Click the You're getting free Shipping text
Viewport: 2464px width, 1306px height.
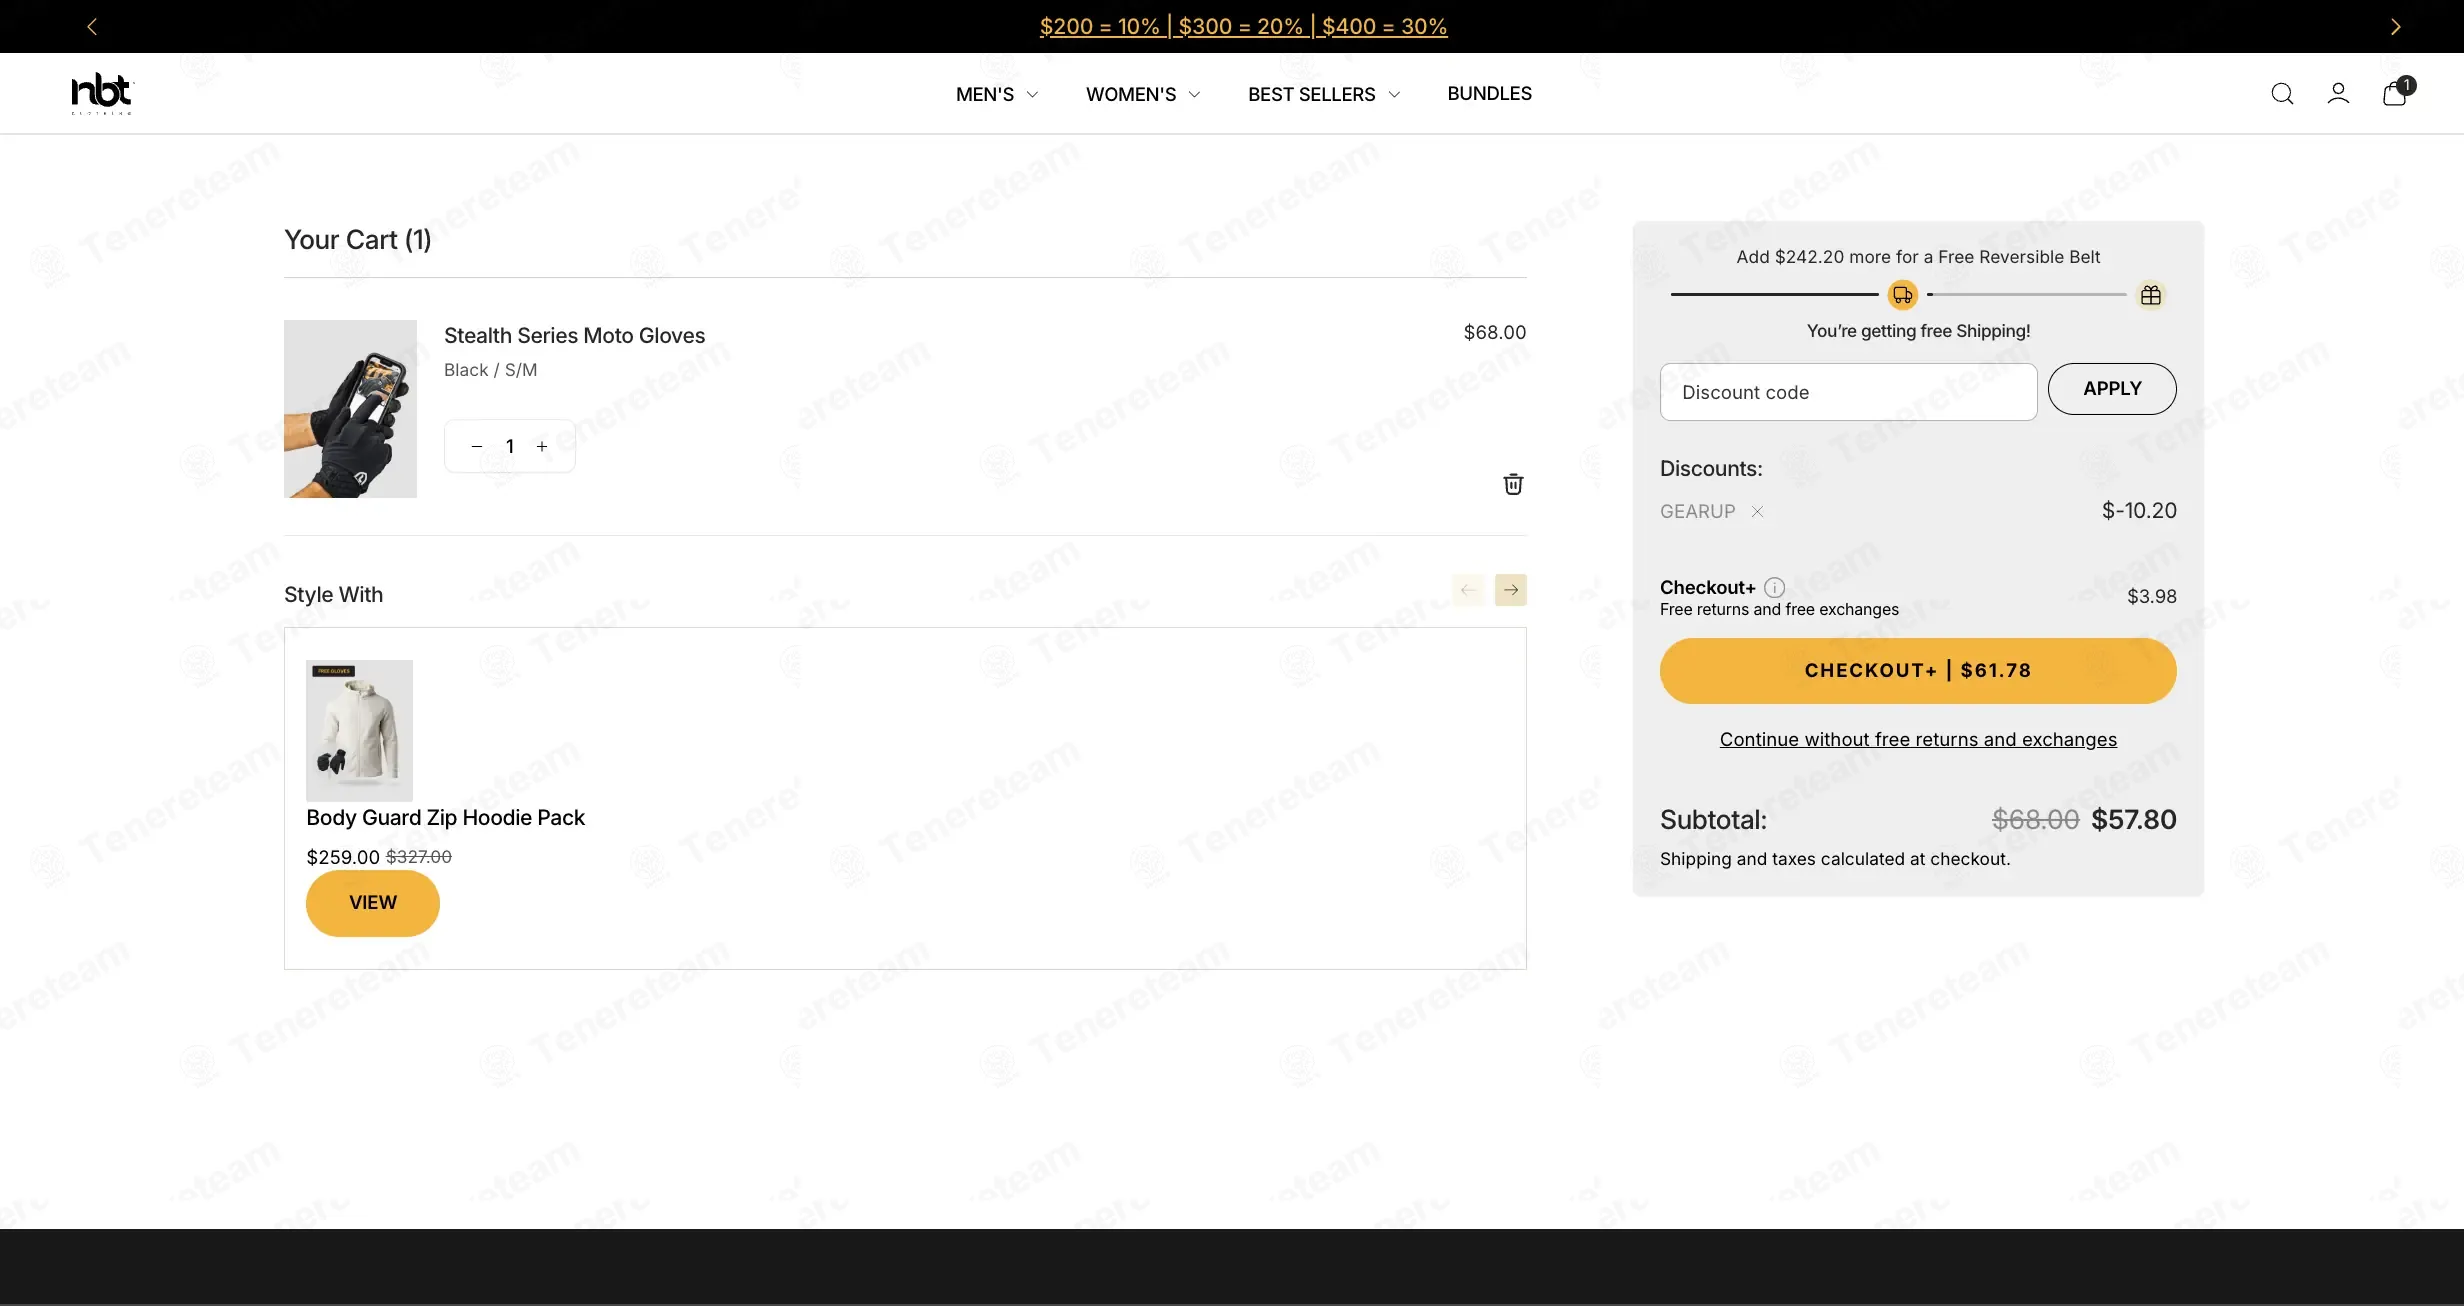click(x=1918, y=331)
